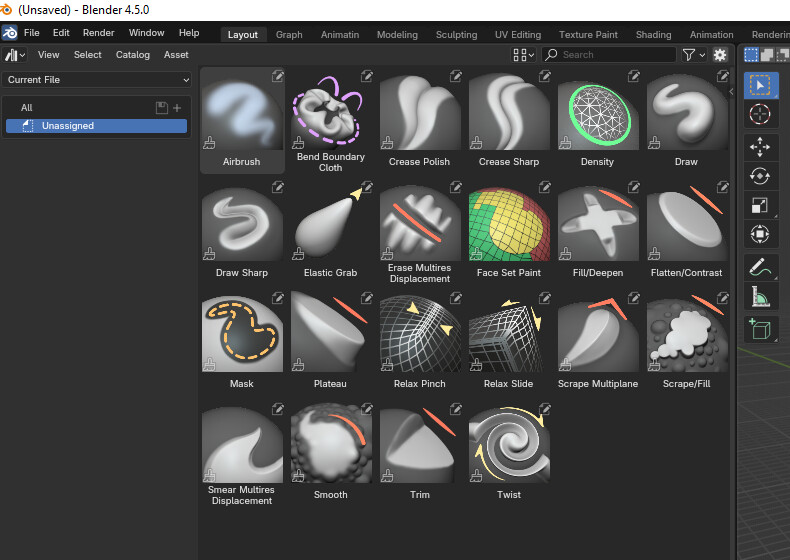This screenshot has height=560, width=790.
Task: Pick the Elastic Grab brush
Action: [x=331, y=231]
